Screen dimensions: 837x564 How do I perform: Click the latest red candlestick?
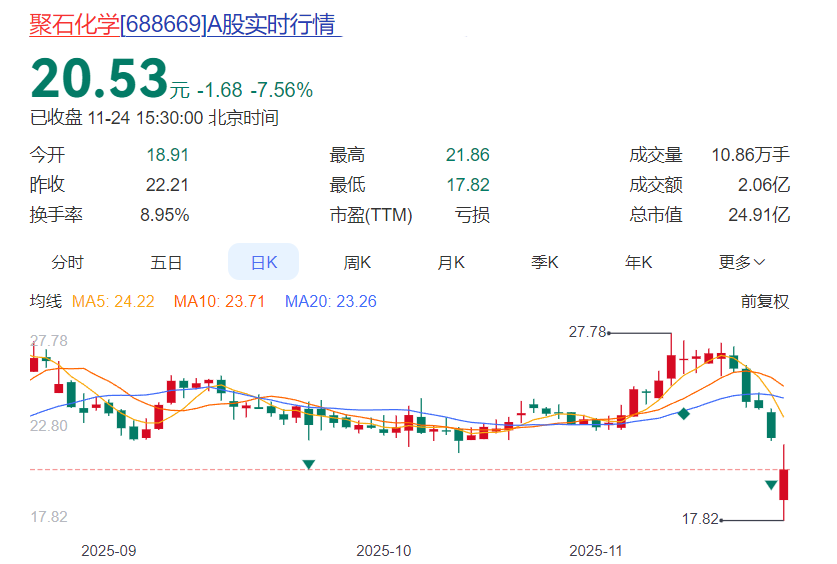(784, 484)
